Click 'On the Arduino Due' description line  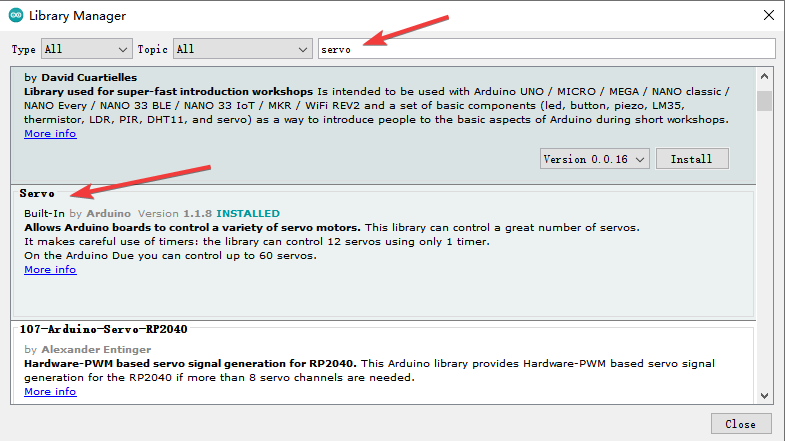pyautogui.click(x=170, y=255)
